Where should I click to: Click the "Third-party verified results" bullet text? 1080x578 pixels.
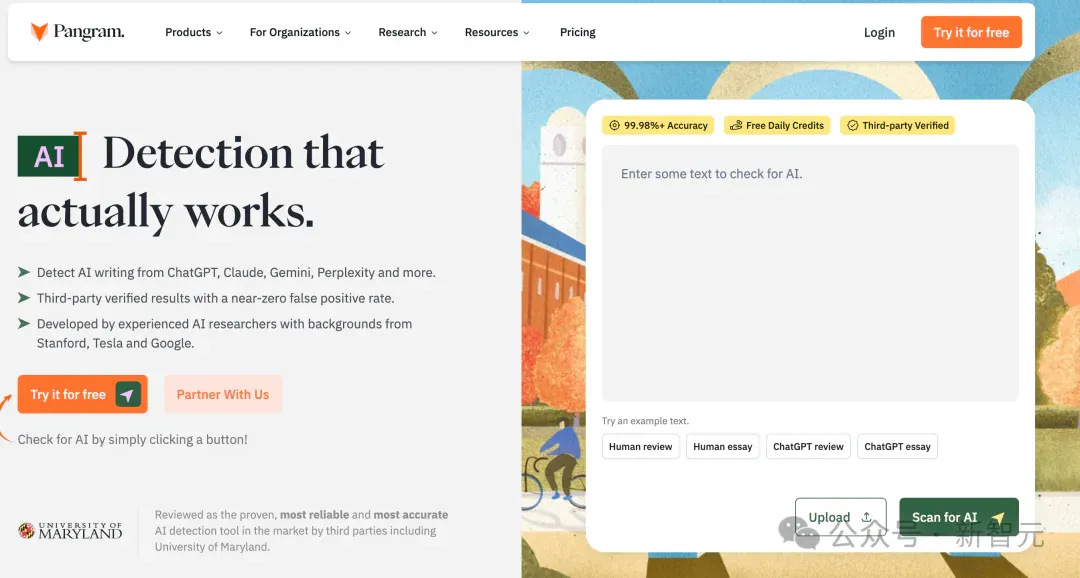click(216, 298)
